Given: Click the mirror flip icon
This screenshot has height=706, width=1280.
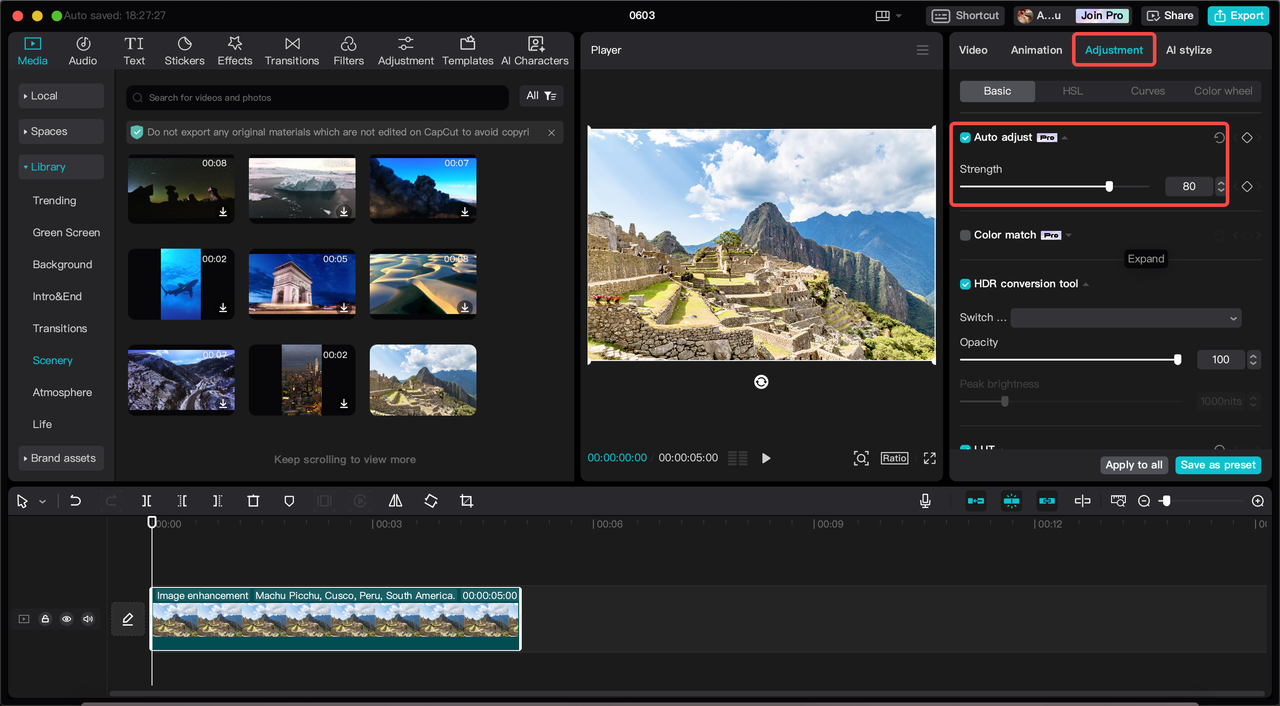Looking at the screenshot, I should [395, 501].
